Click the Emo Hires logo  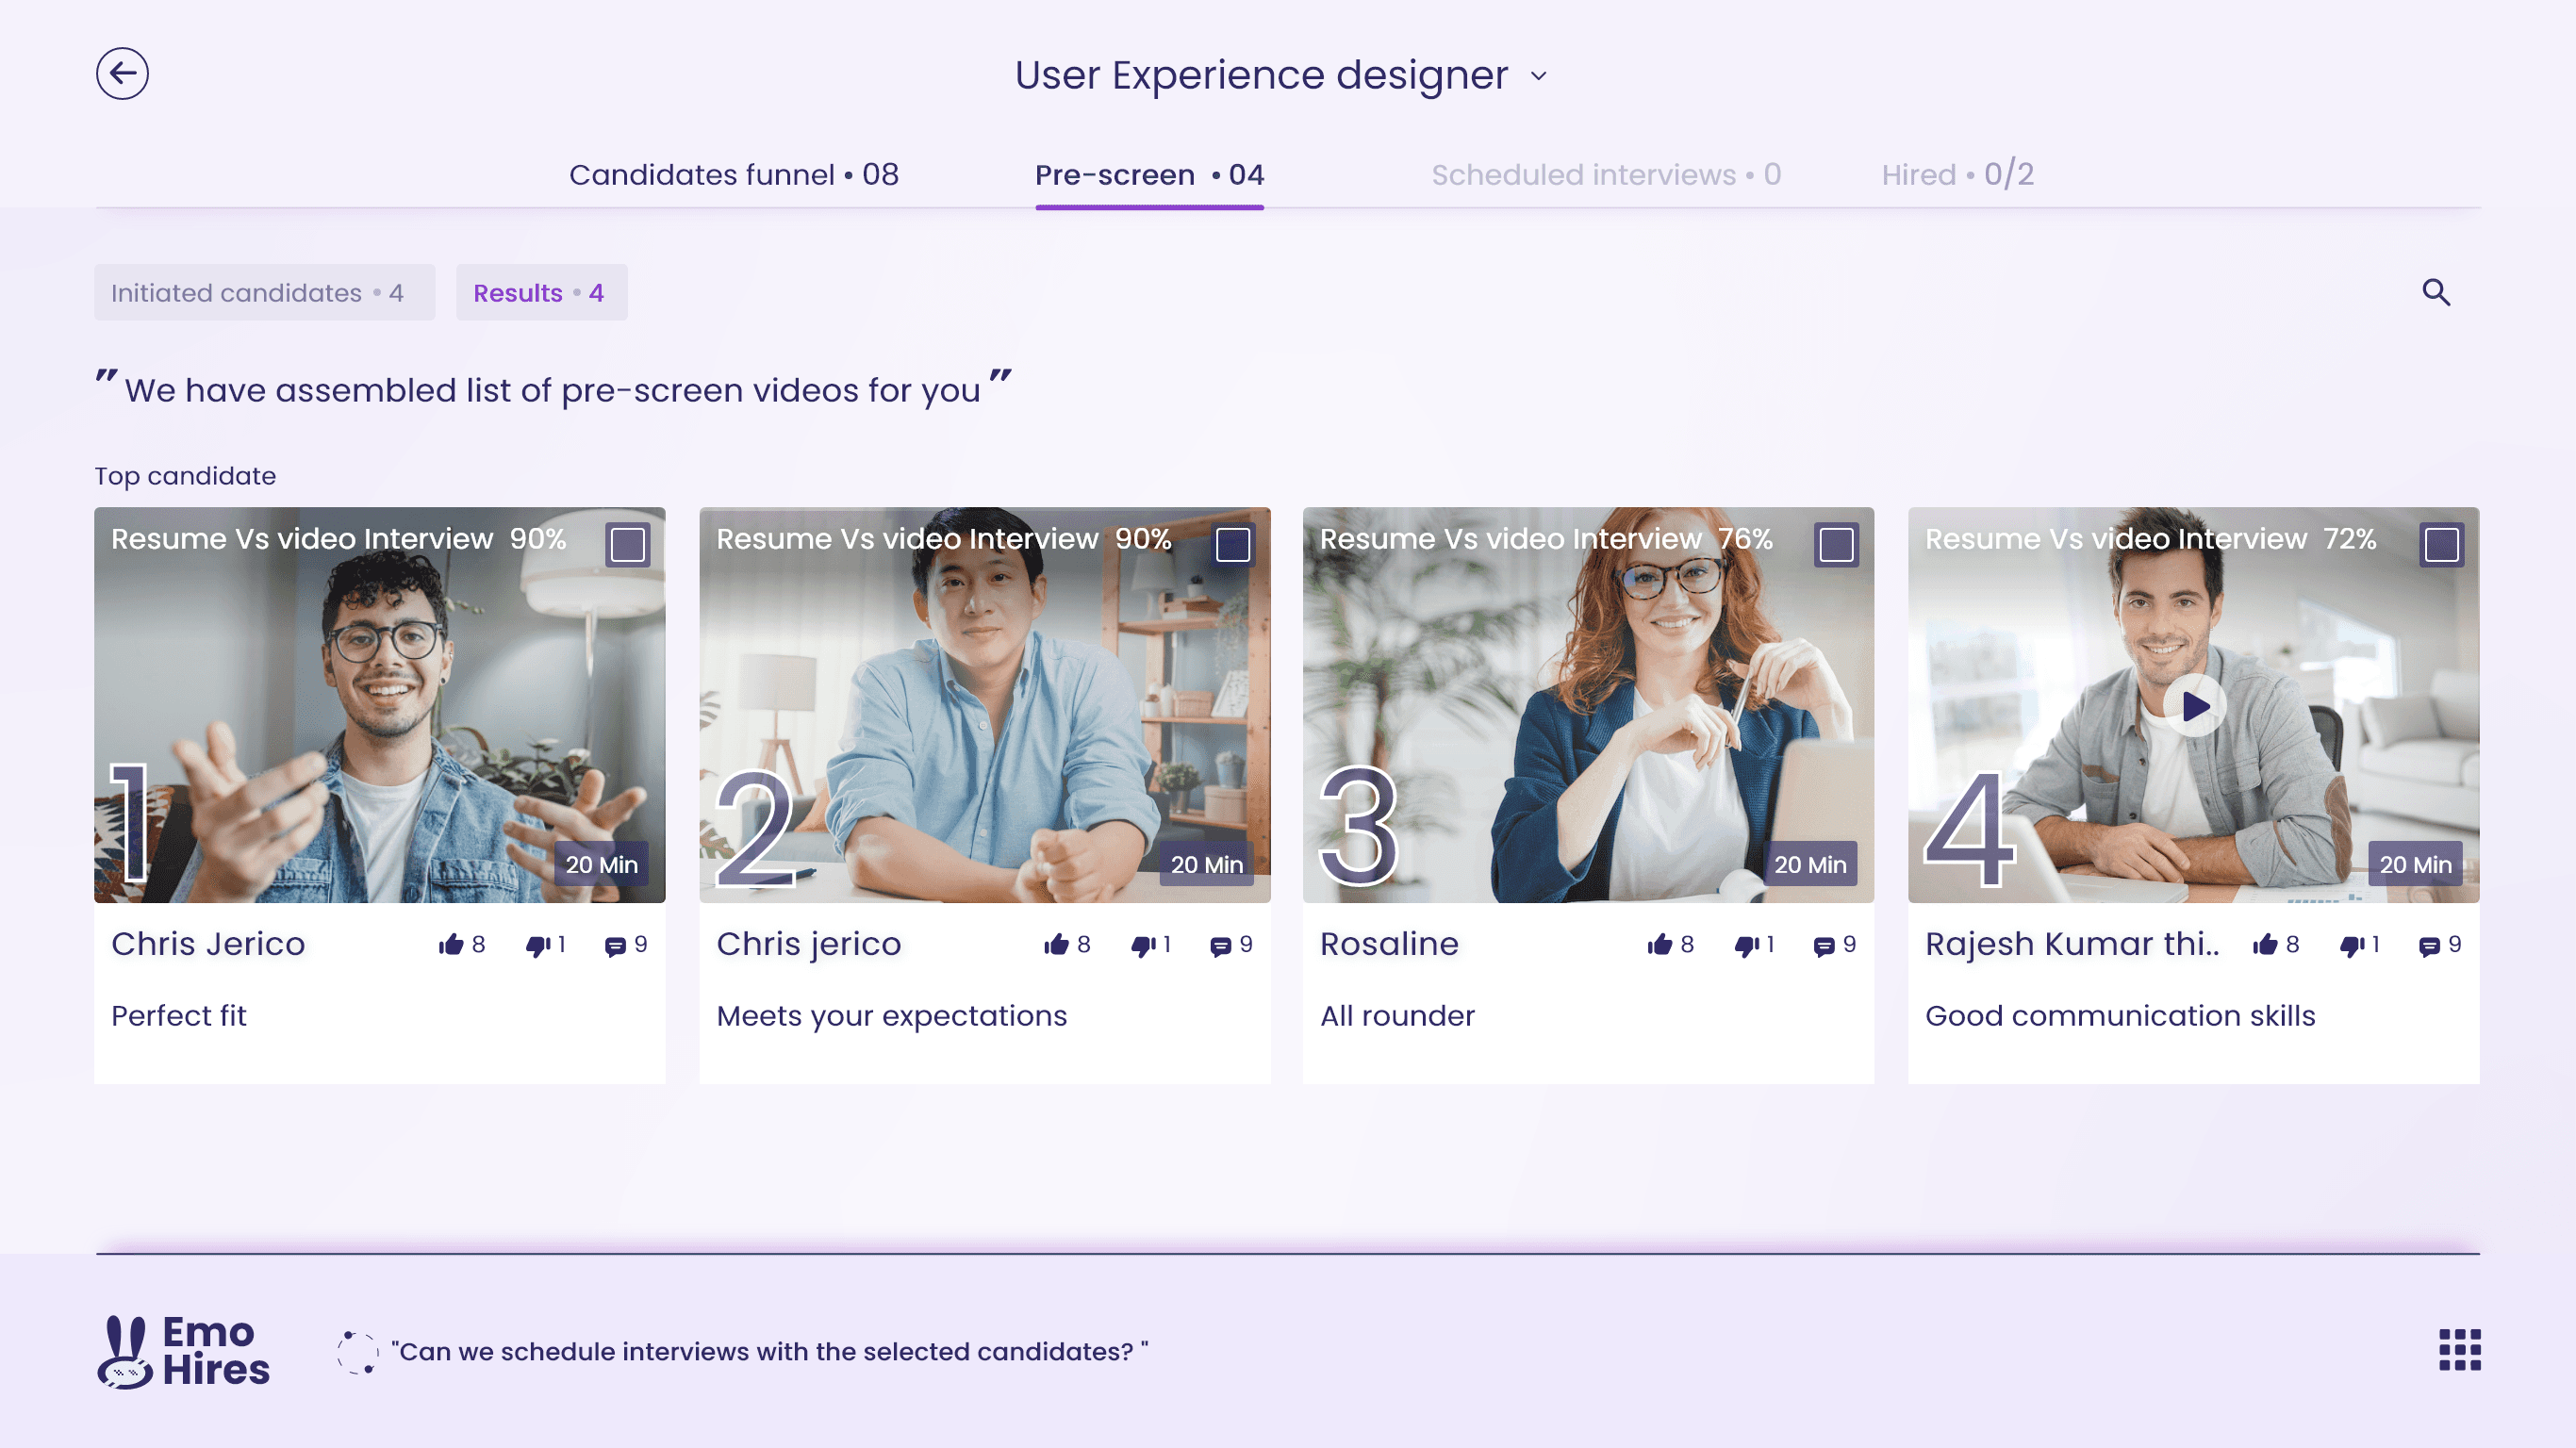coord(184,1351)
